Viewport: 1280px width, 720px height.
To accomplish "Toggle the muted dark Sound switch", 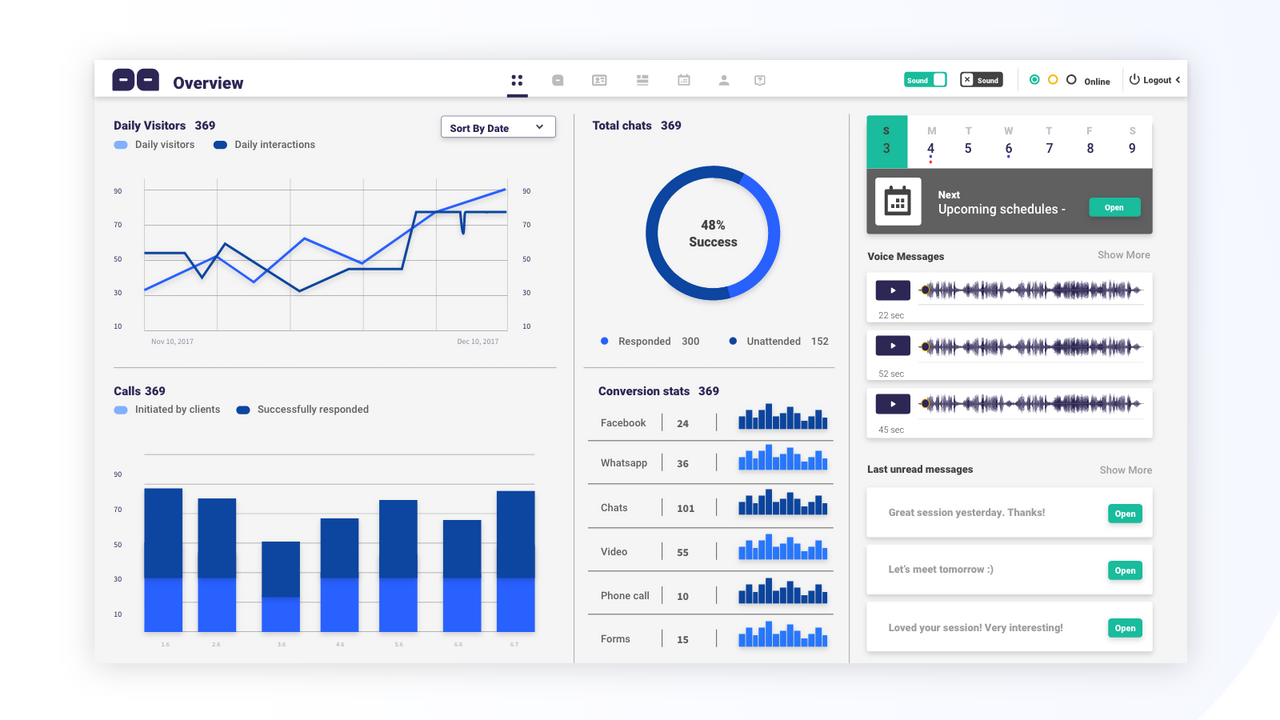I will pos(981,78).
